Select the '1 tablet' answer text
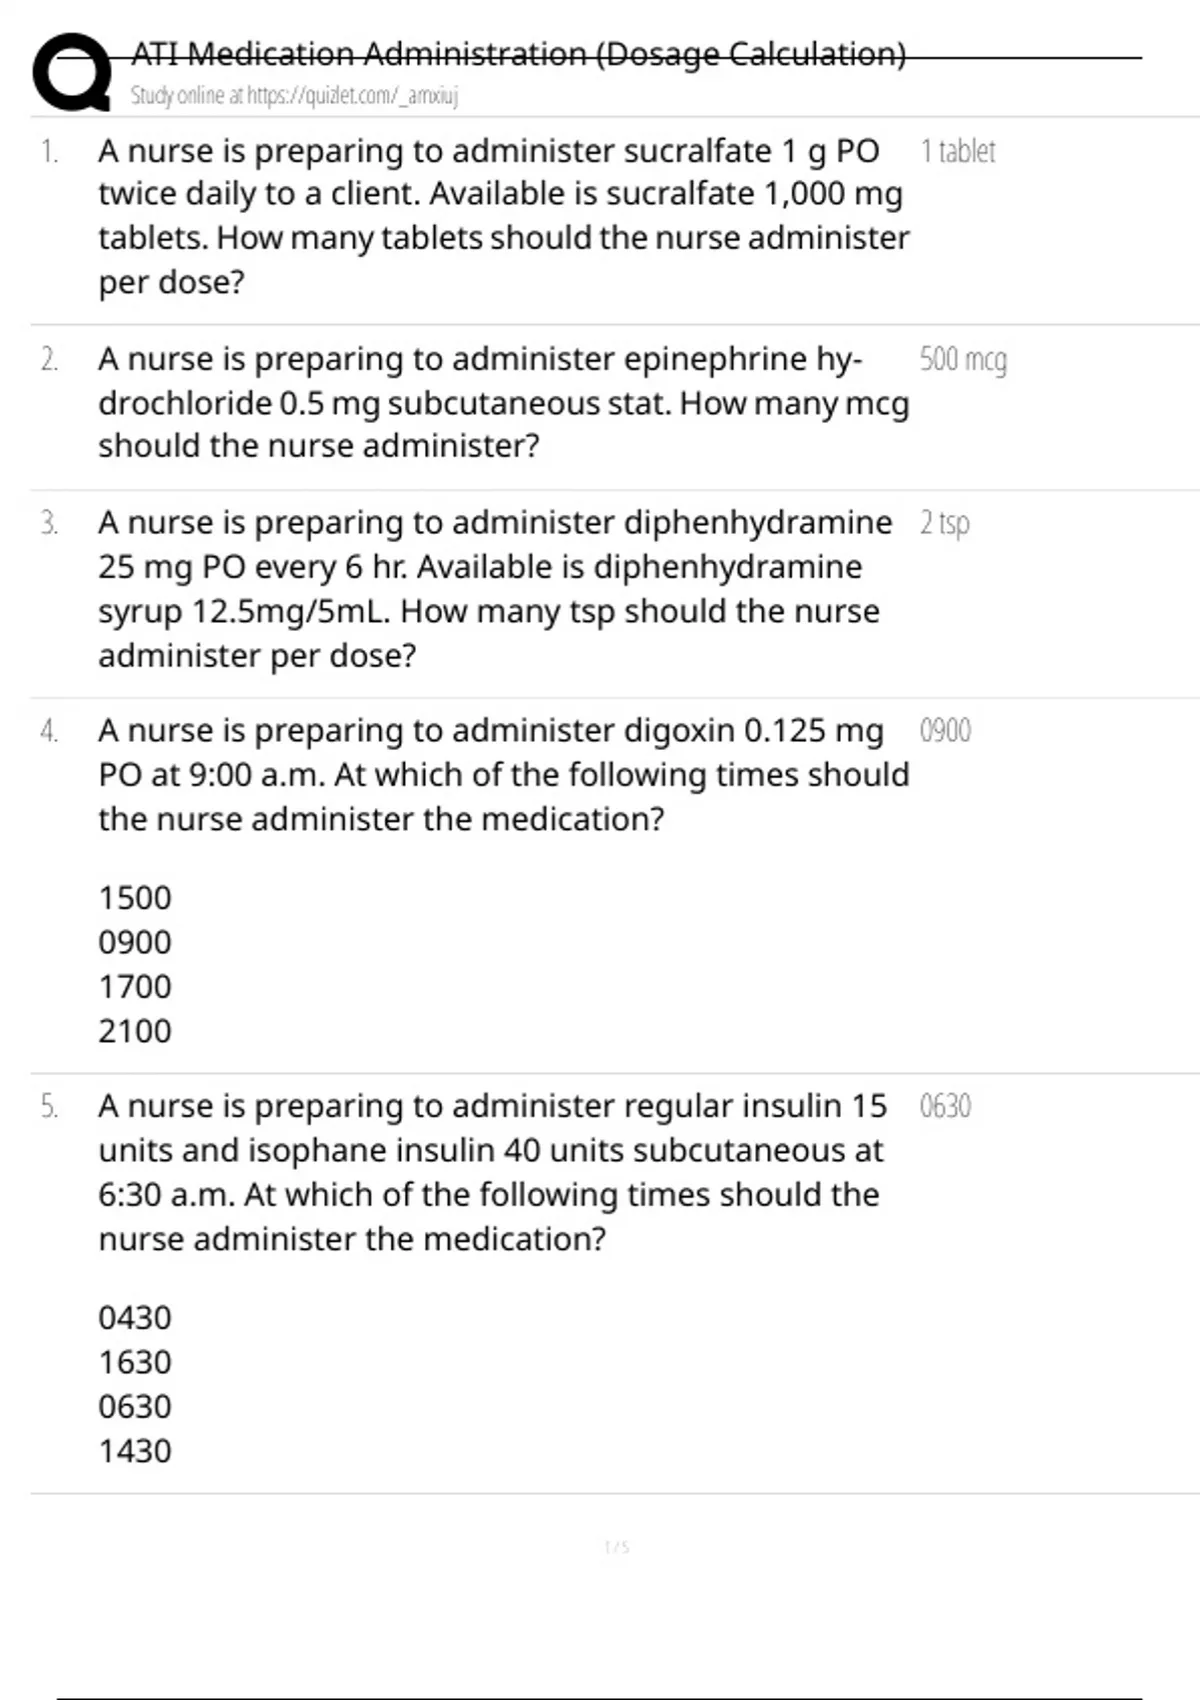1200x1700 pixels. [x=957, y=151]
